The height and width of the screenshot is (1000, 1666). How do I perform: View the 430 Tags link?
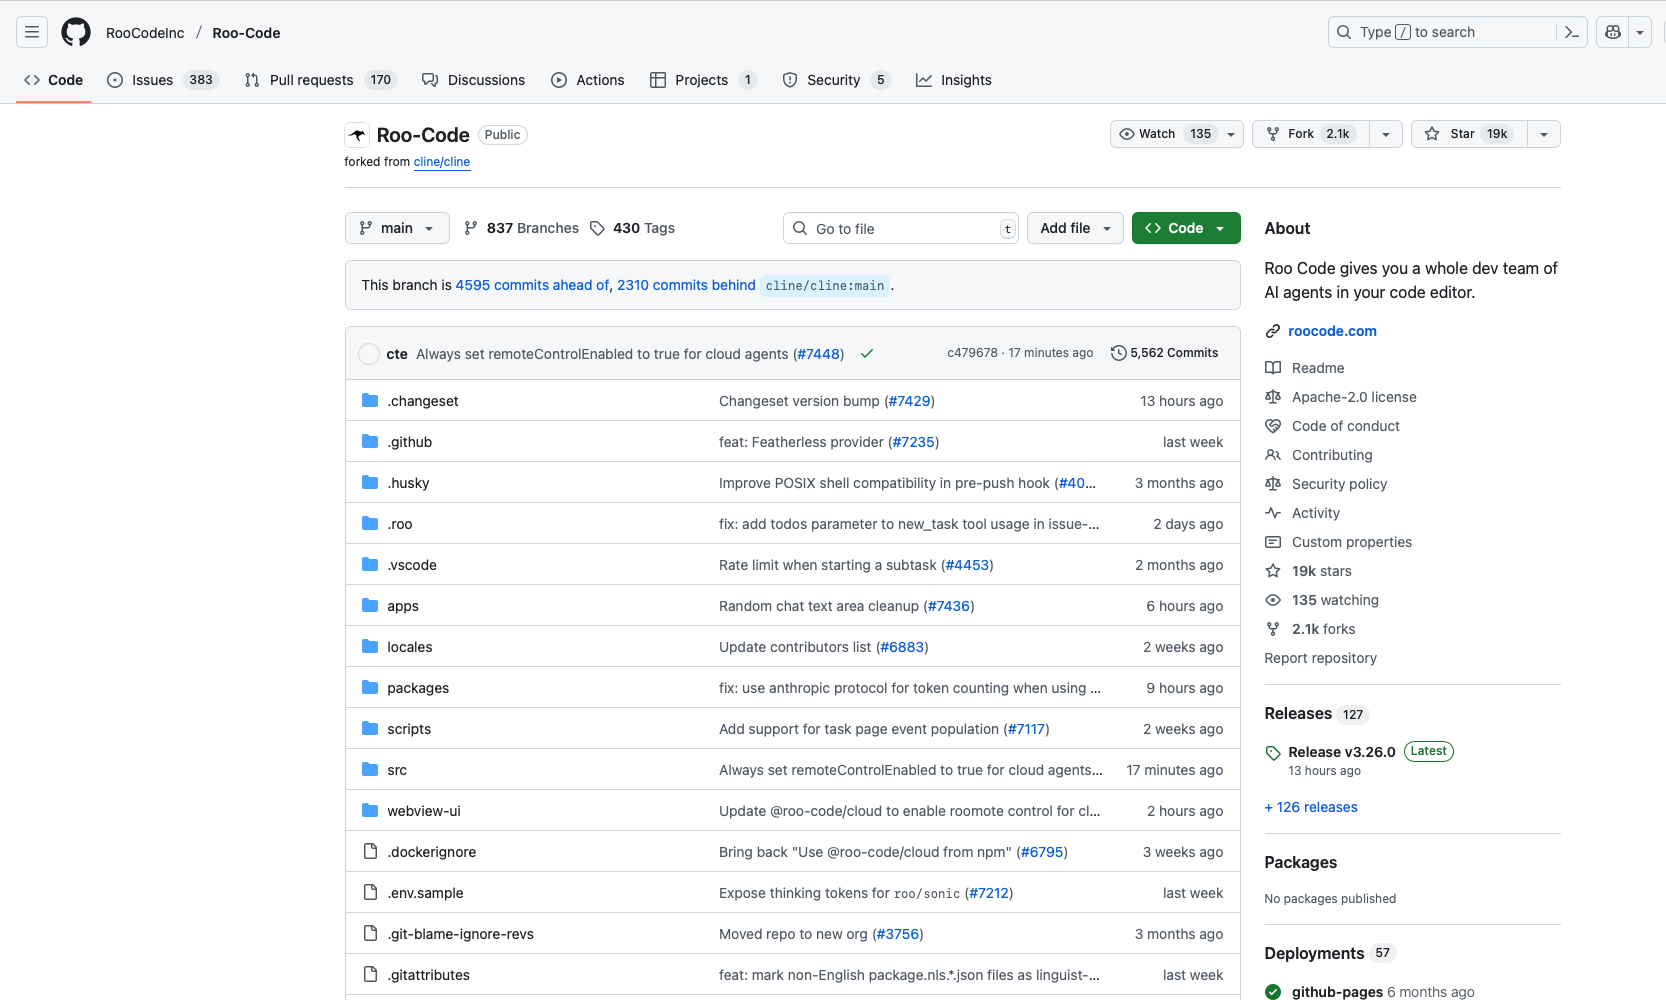(x=632, y=228)
